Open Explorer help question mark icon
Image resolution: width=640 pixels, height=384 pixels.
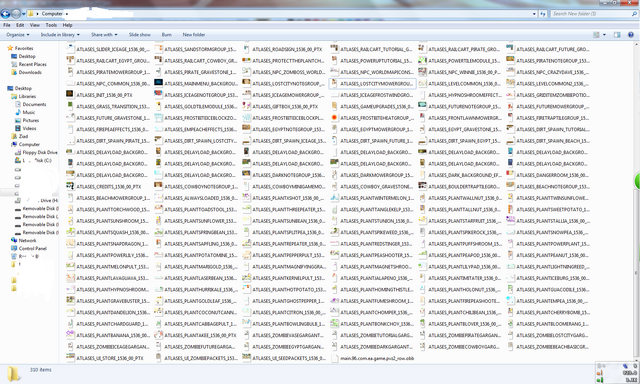tap(631, 35)
